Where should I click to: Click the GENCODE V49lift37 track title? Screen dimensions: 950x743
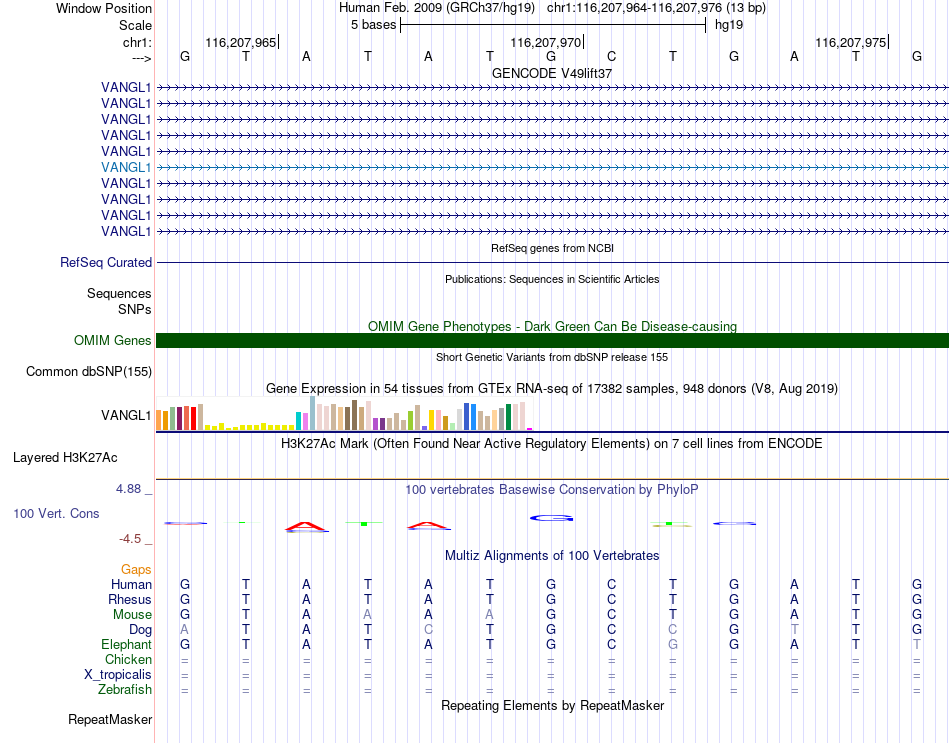point(552,73)
